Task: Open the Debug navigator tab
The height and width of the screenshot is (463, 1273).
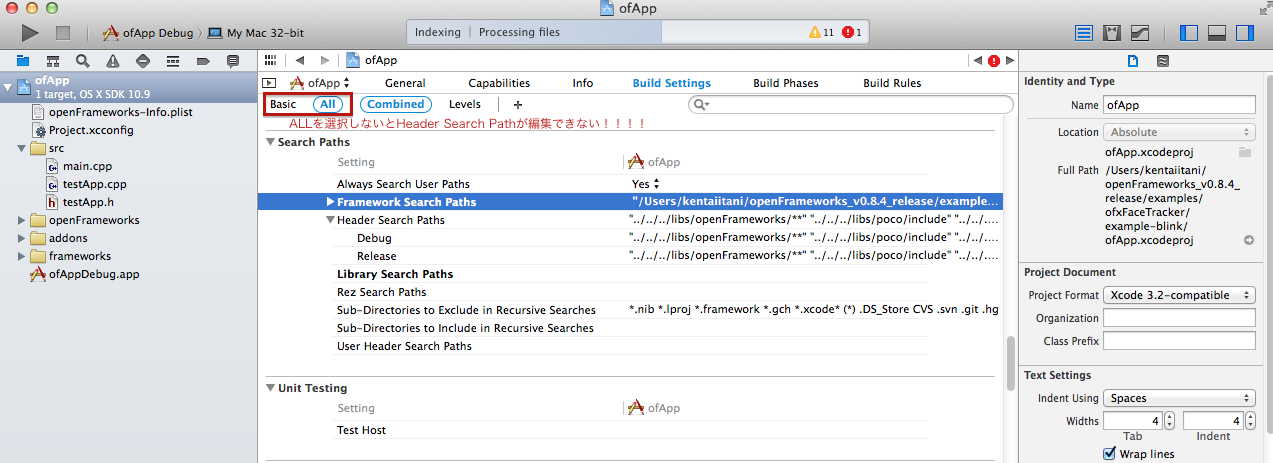Action: (x=172, y=61)
